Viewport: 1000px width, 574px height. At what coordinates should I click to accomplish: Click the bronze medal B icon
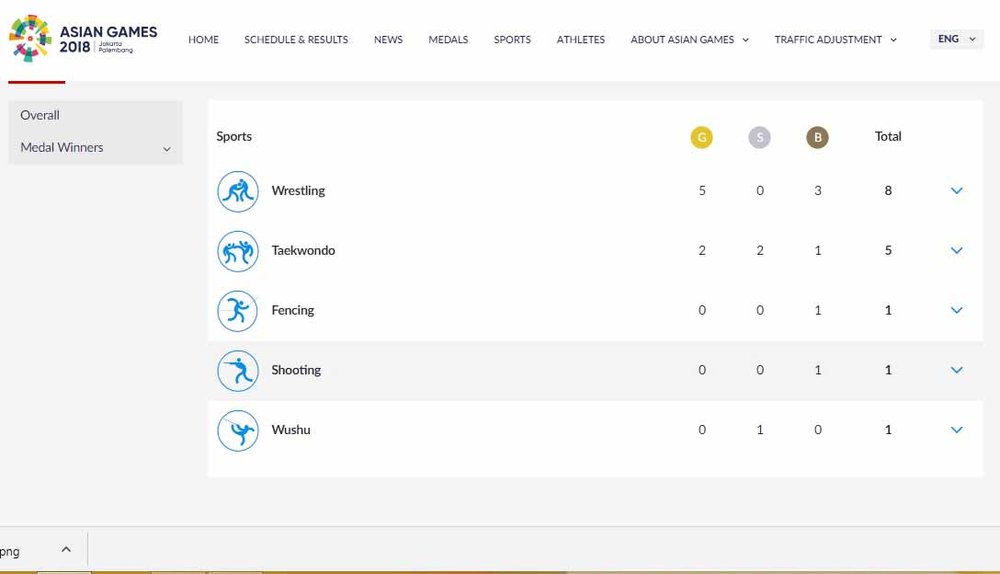(817, 138)
